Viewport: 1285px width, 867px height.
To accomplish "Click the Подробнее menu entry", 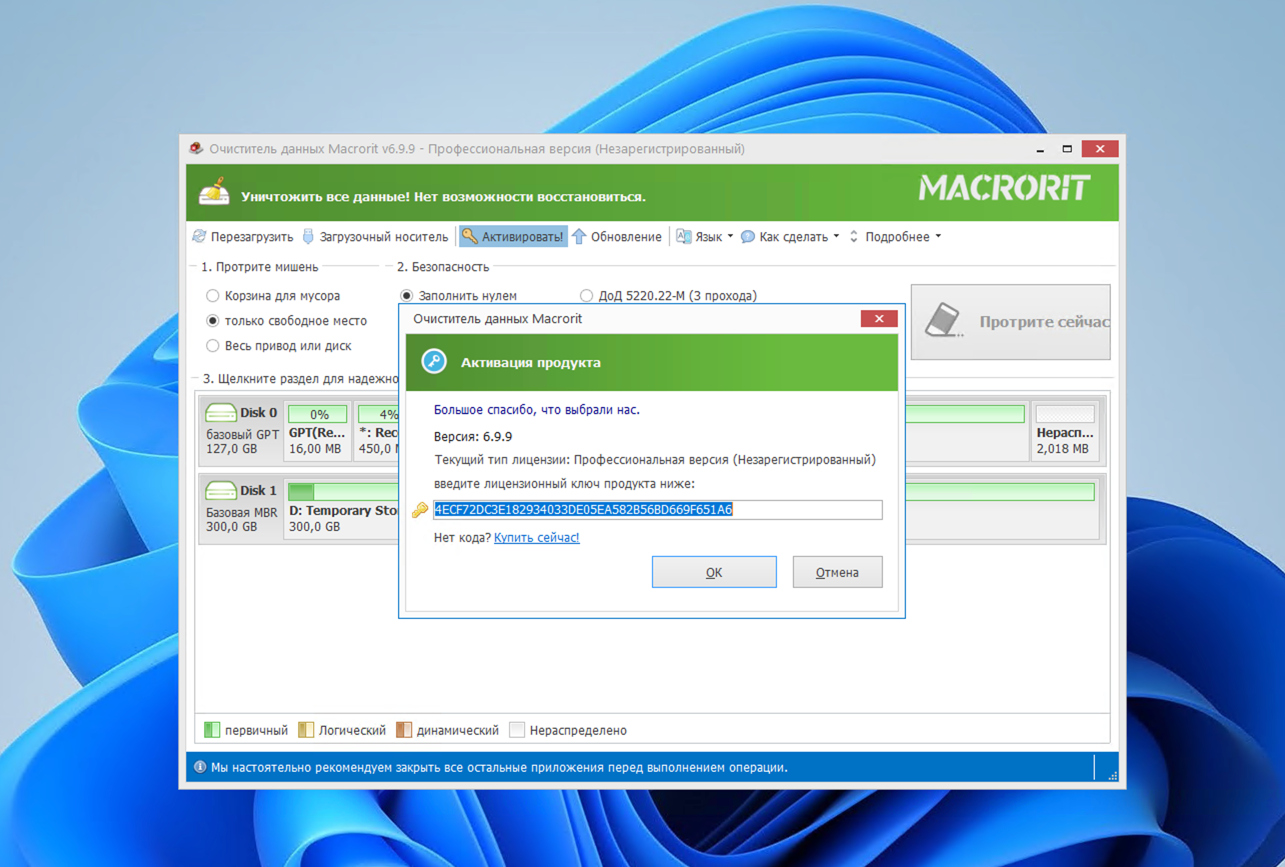I will point(898,237).
